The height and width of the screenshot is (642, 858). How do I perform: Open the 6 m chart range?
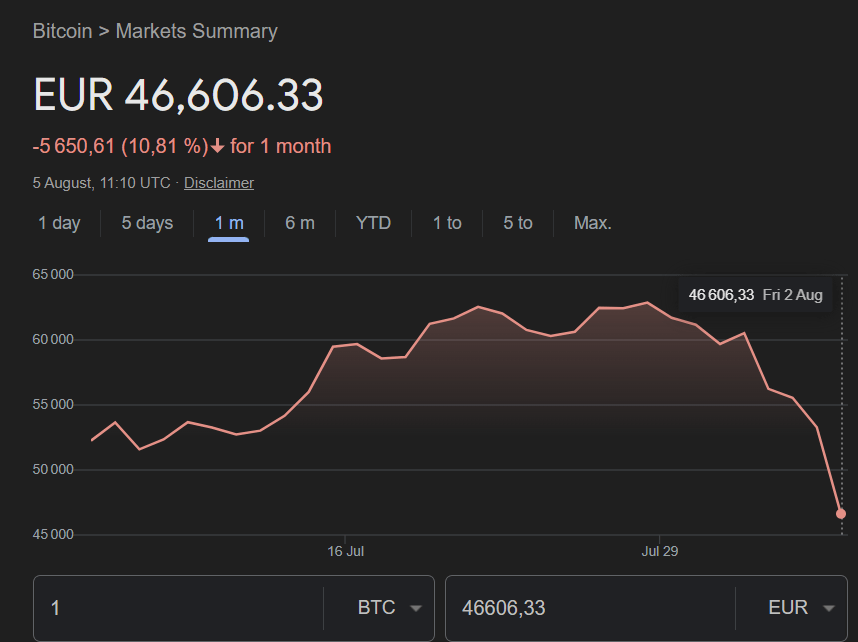(x=299, y=223)
